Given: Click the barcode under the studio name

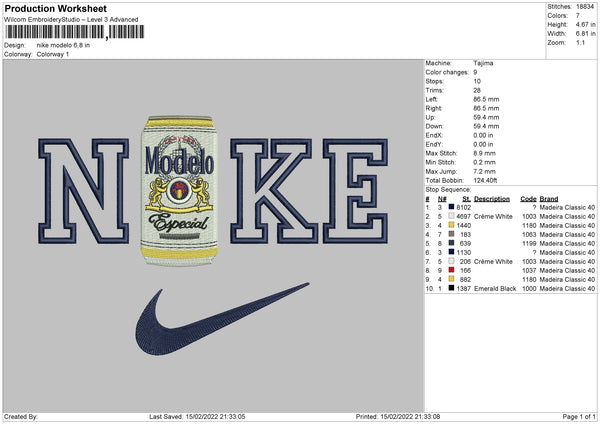Looking at the screenshot, I should tap(74, 32).
